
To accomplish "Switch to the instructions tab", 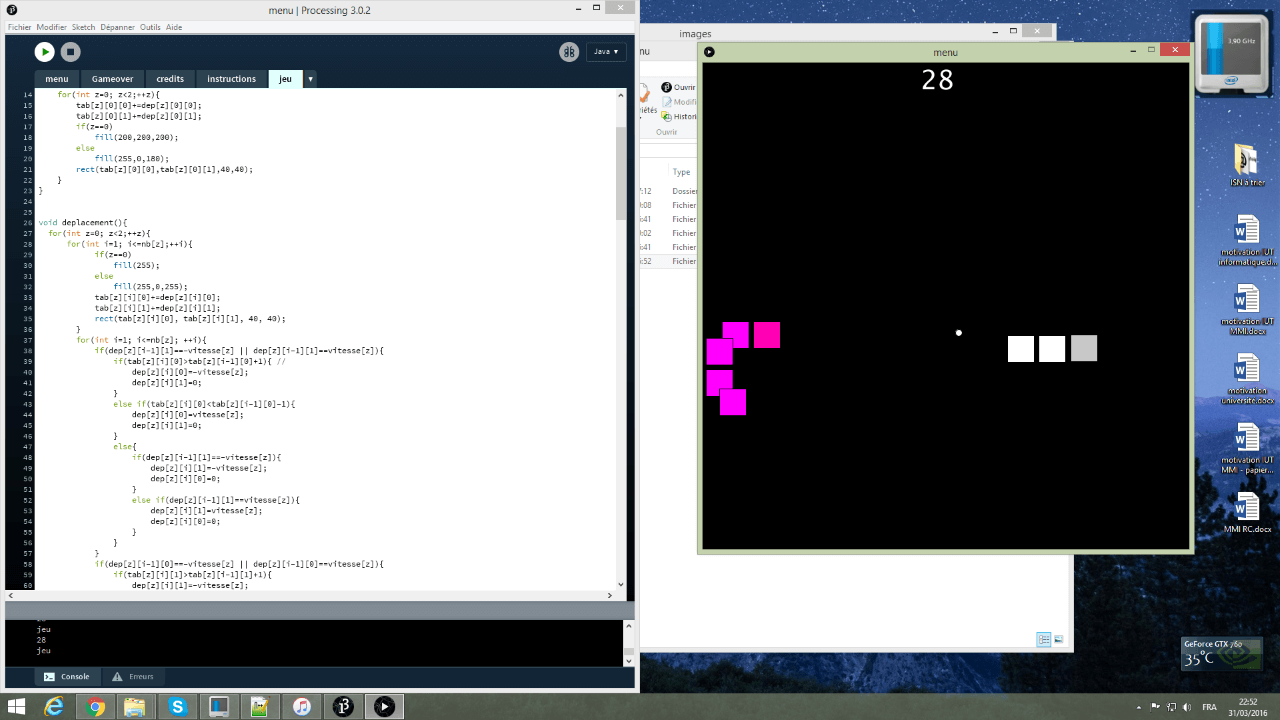I will point(231,79).
